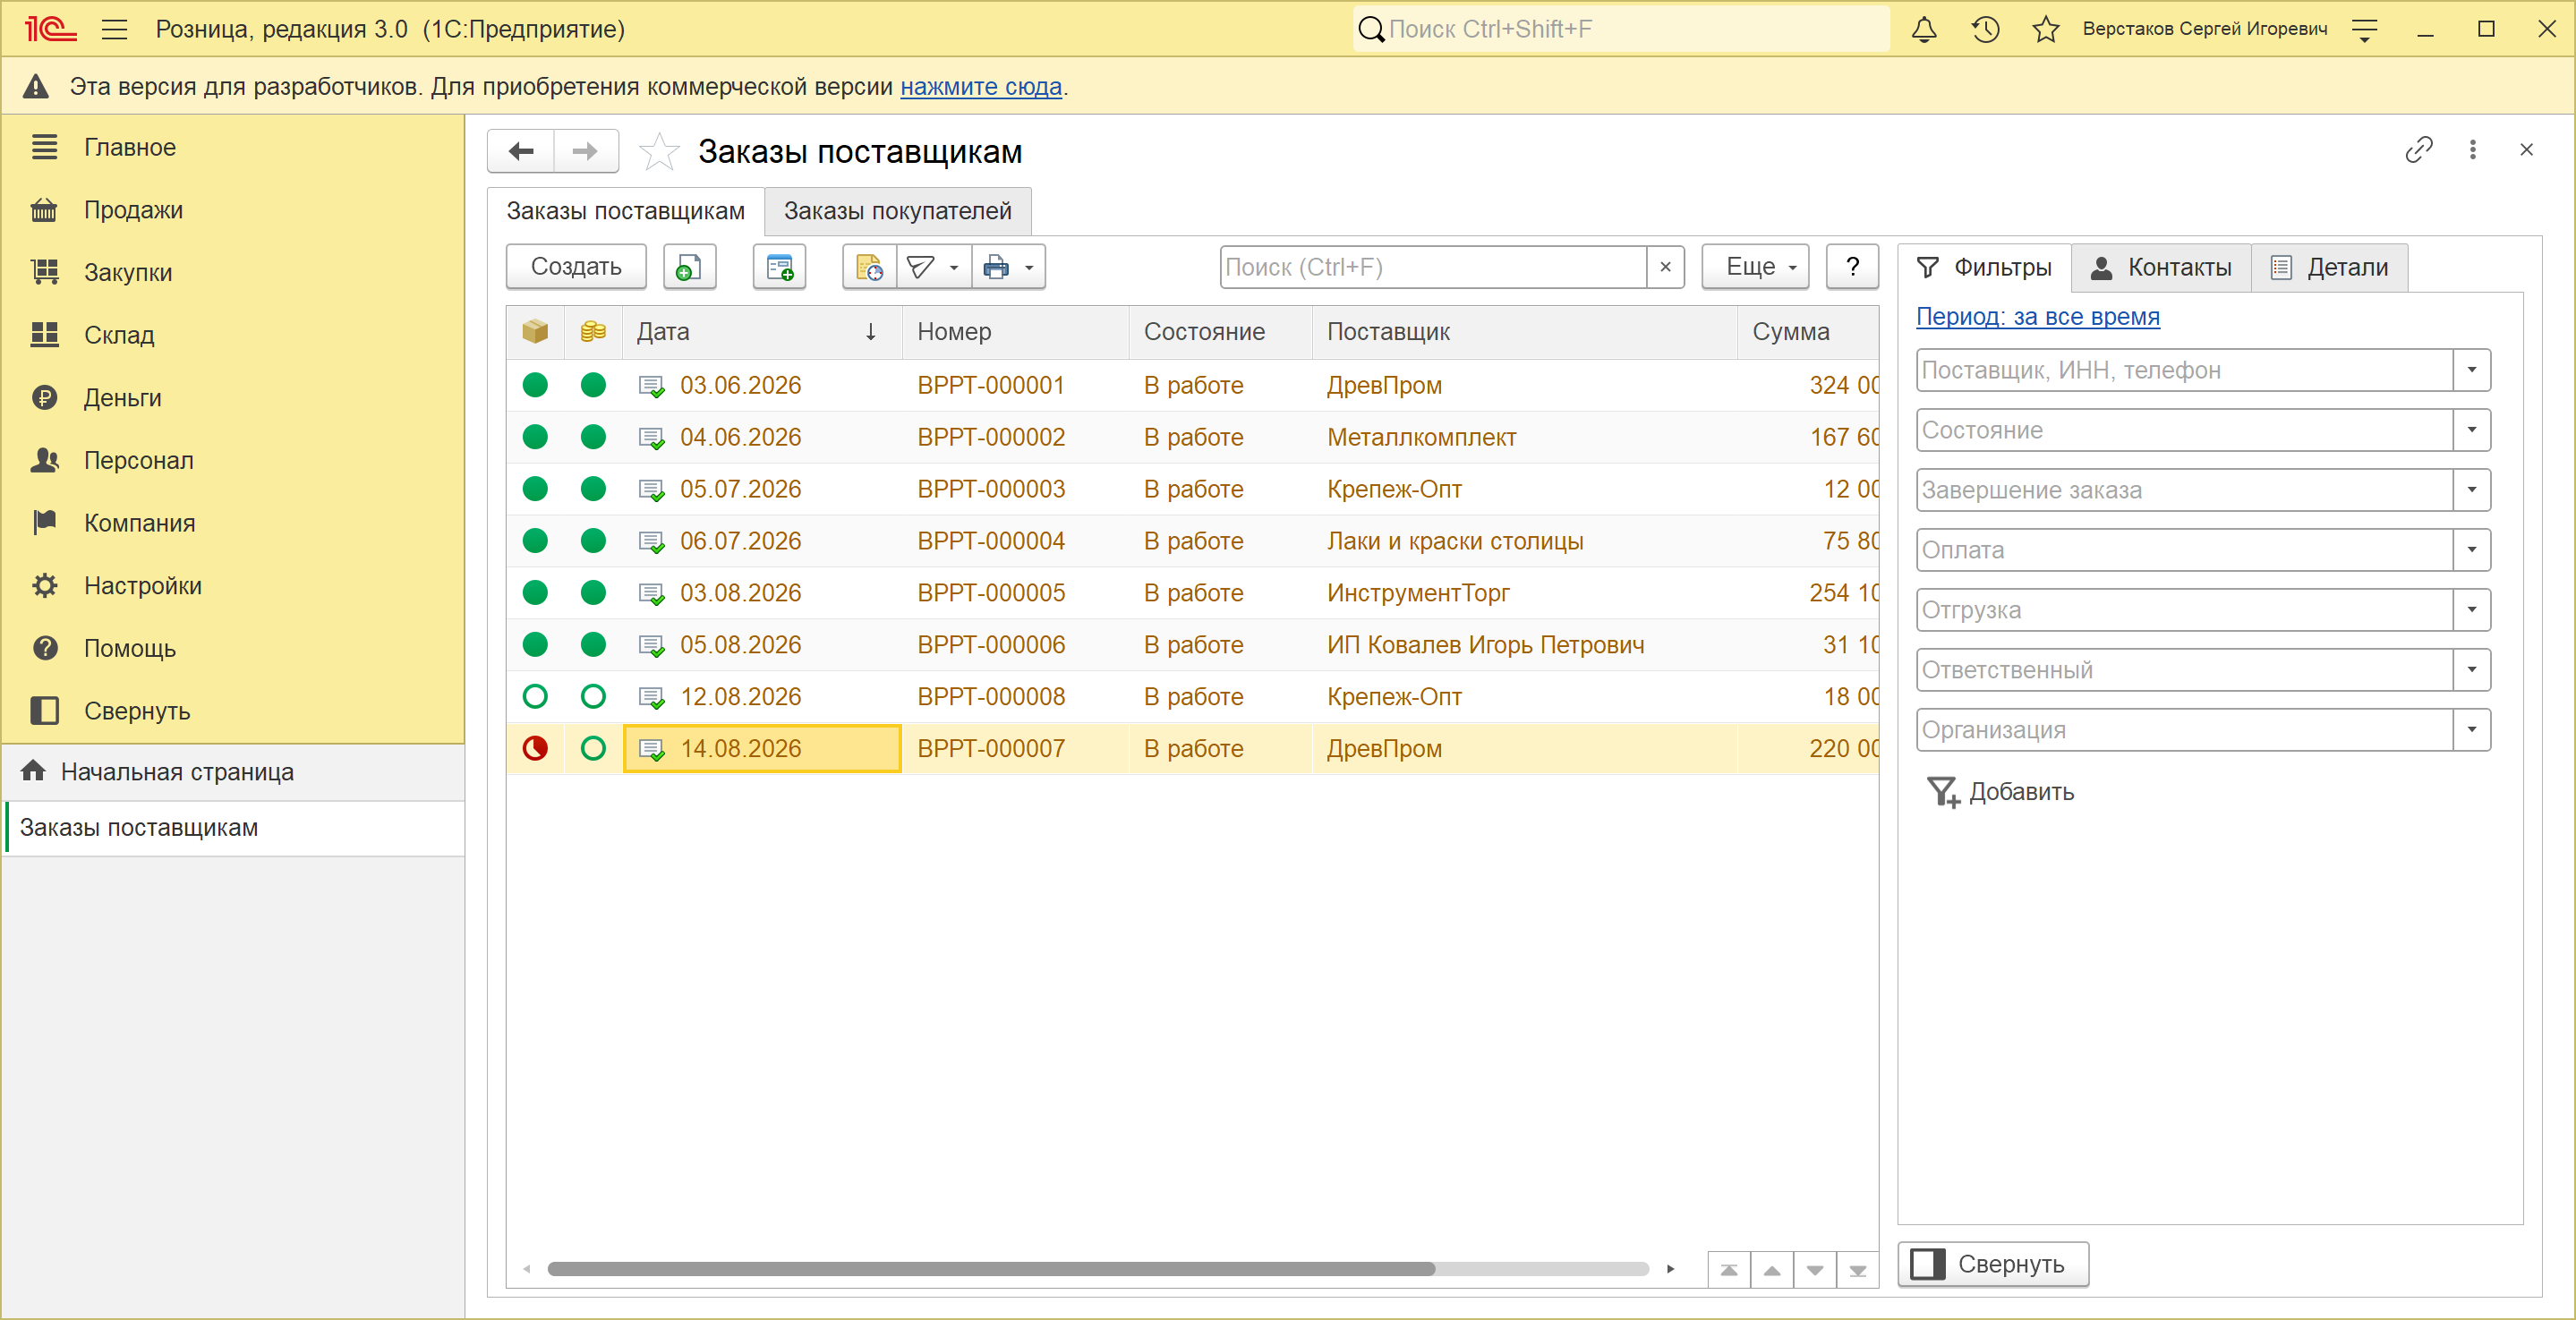The height and width of the screenshot is (1320, 2576).
Task: Select the Заказы поставщикам tab
Action: pos(625,211)
